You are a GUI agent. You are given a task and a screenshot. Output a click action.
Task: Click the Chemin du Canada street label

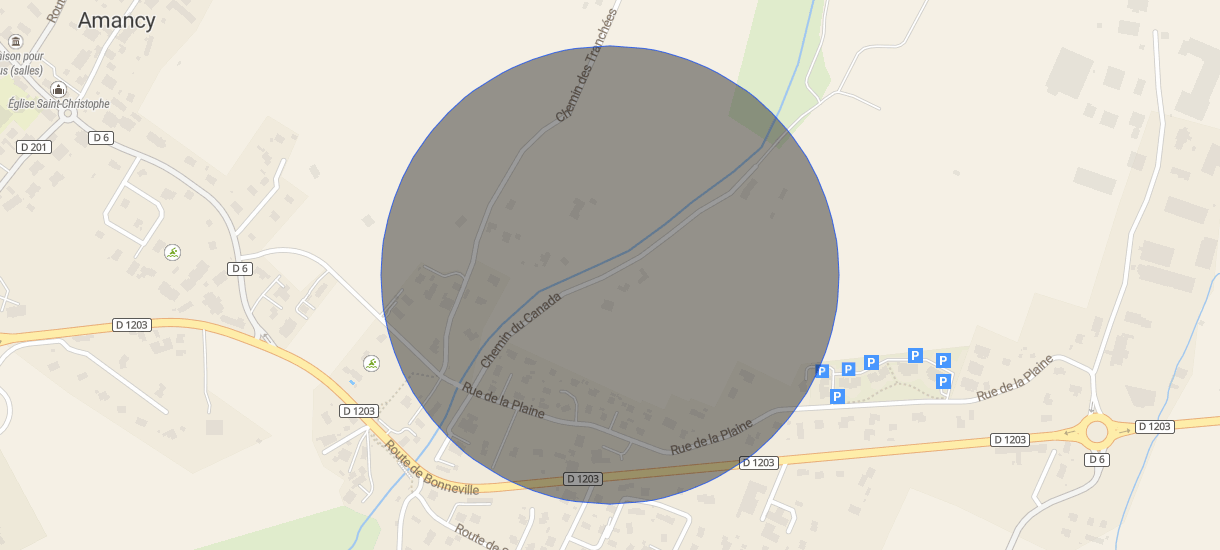pyautogui.click(x=521, y=329)
